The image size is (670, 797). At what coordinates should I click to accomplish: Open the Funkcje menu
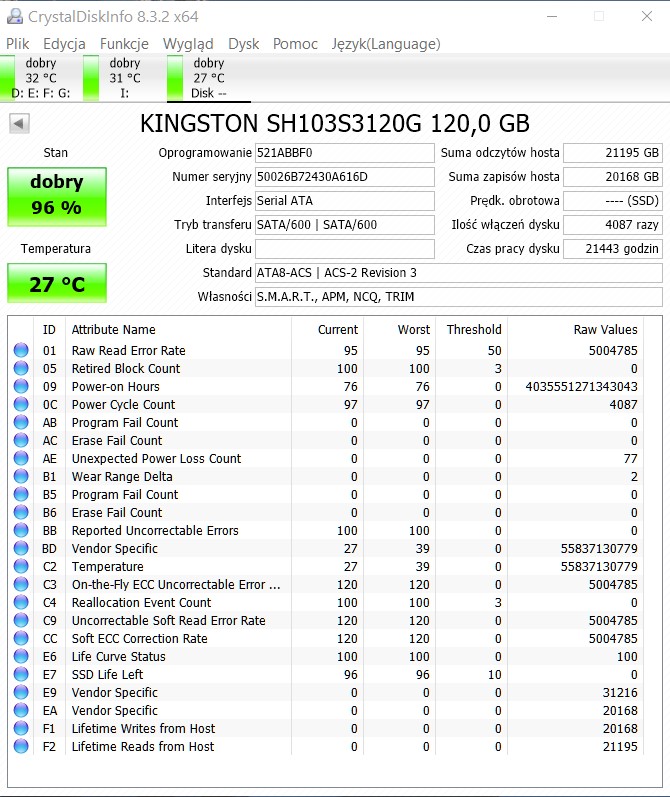point(124,44)
